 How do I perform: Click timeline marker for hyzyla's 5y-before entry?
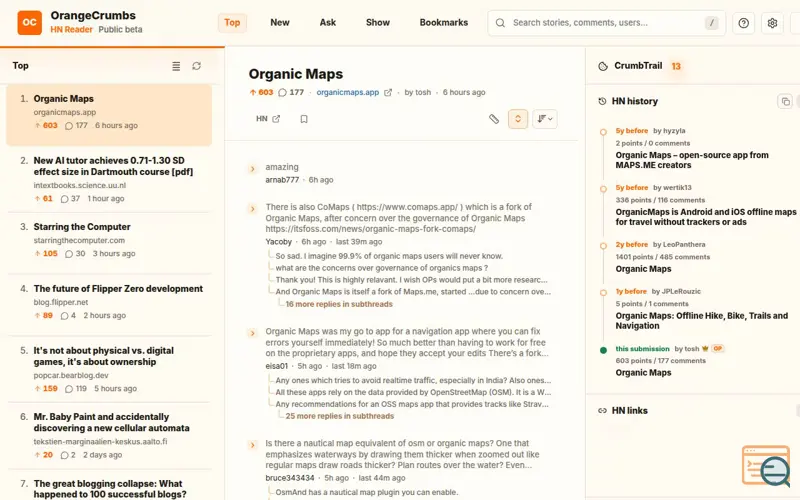click(x=603, y=132)
